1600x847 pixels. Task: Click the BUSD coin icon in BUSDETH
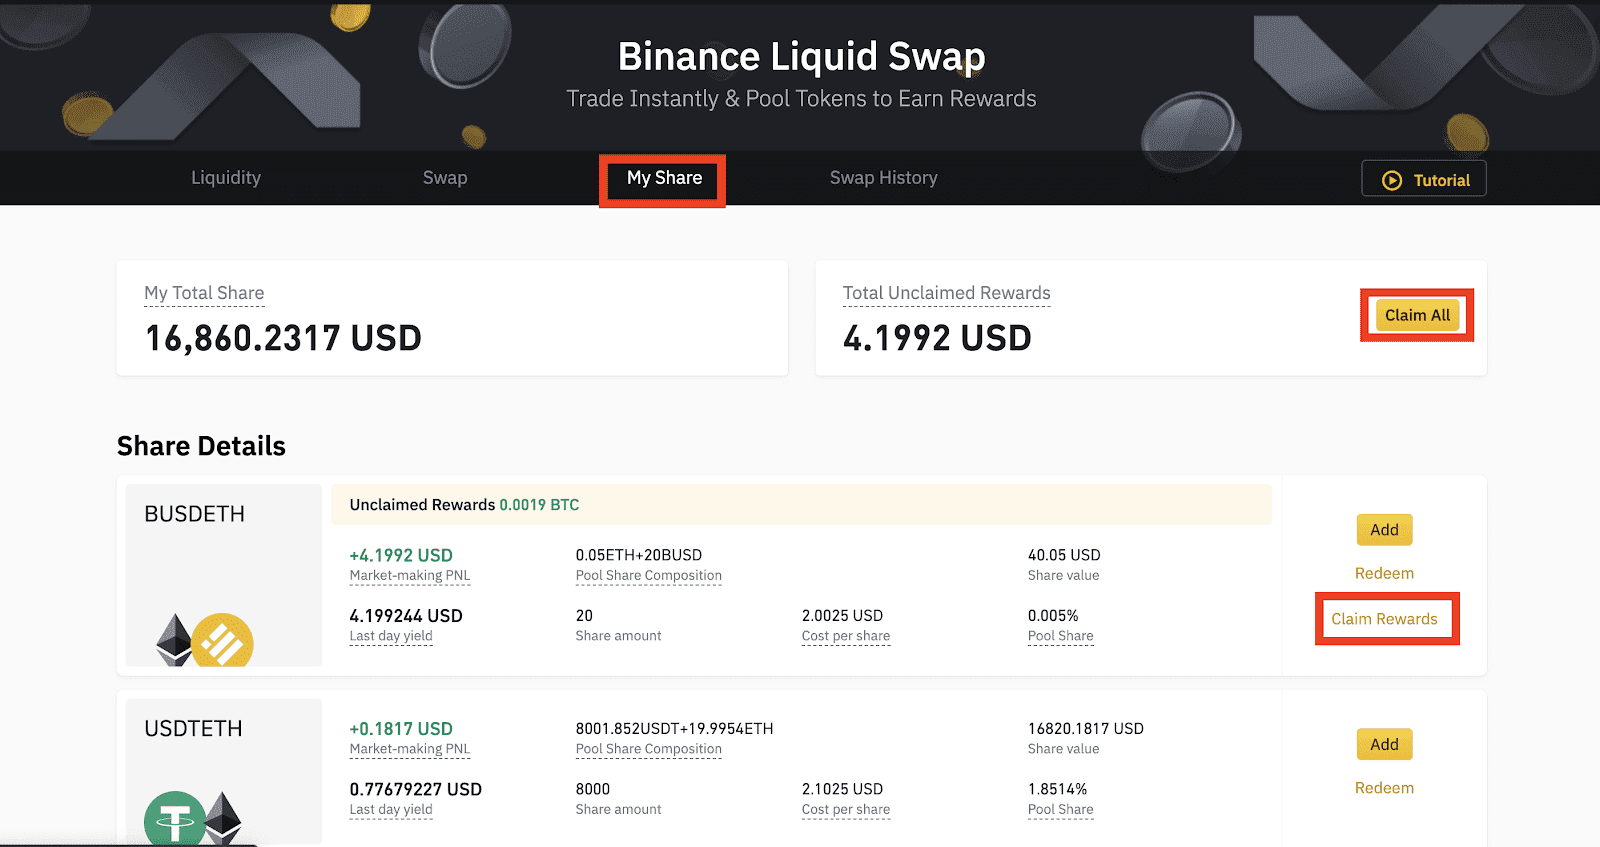222,641
